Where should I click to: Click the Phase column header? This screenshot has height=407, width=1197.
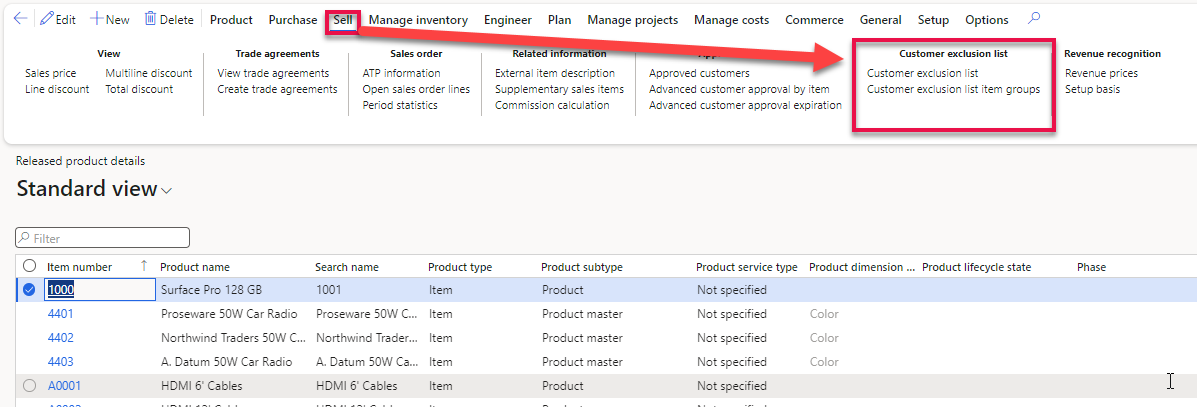click(x=1092, y=266)
